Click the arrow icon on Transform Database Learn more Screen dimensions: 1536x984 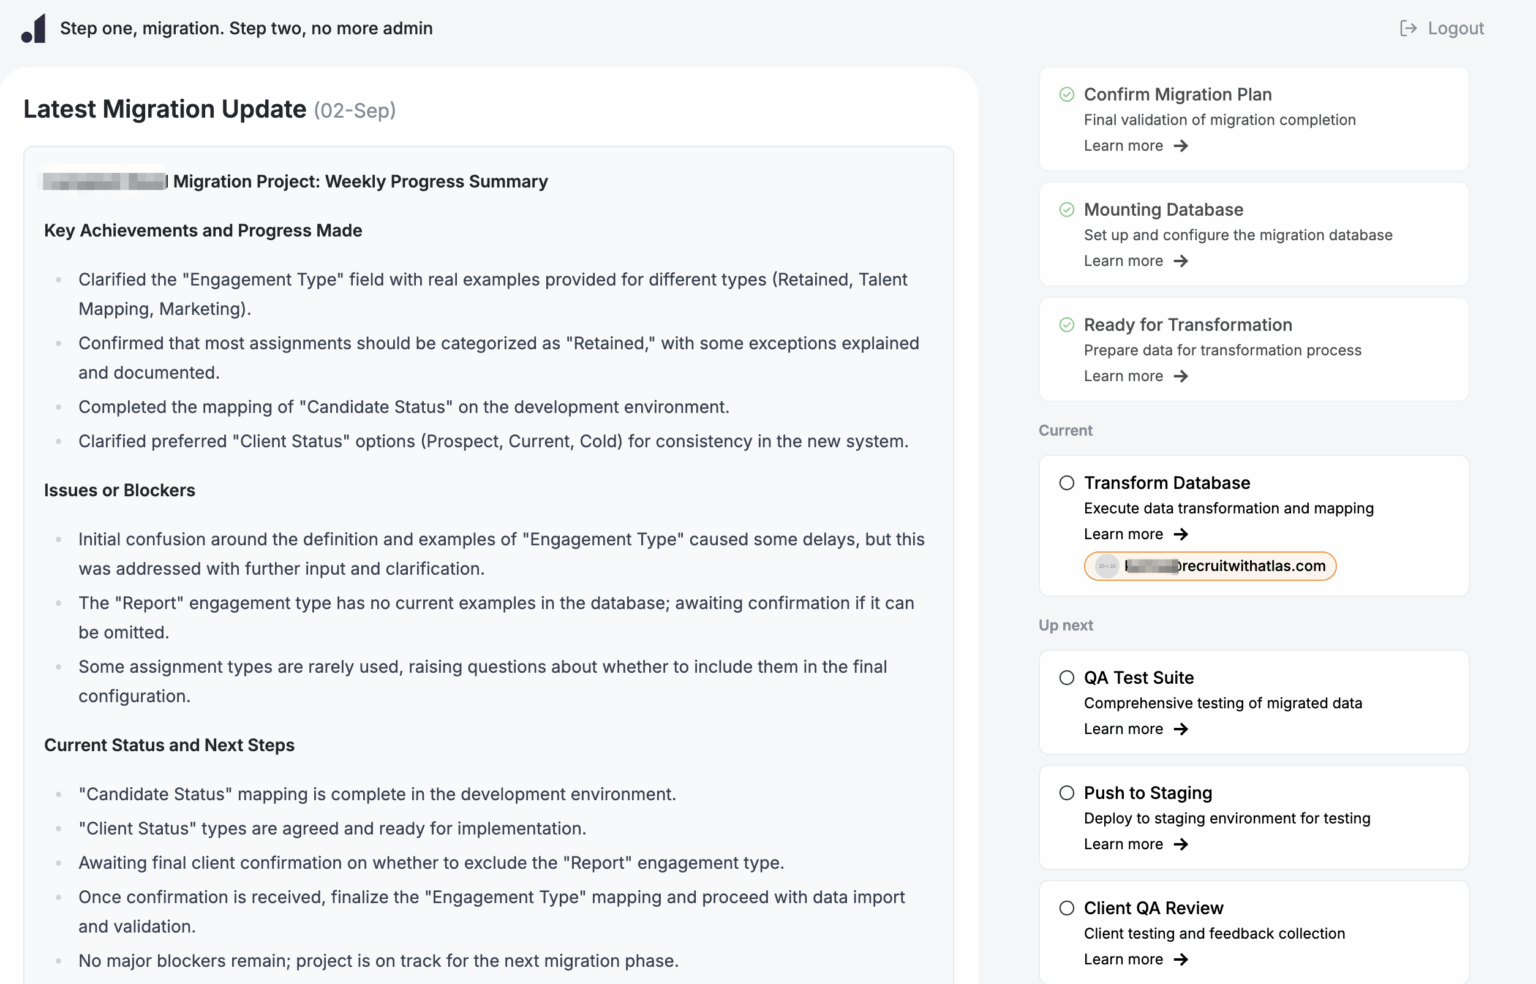click(x=1181, y=534)
